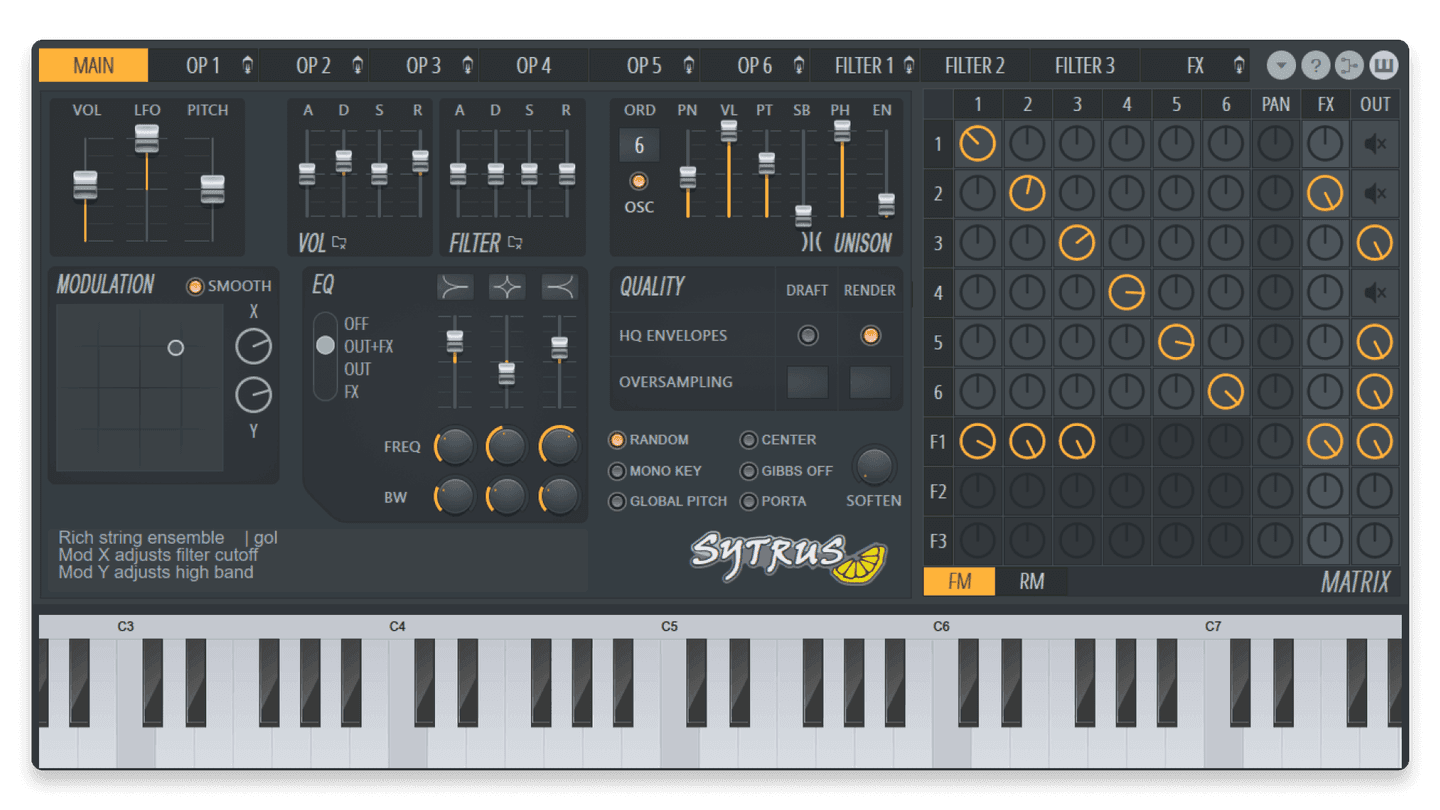
Task: Open the Sytrus options dropdown arrow
Action: click(1281, 66)
